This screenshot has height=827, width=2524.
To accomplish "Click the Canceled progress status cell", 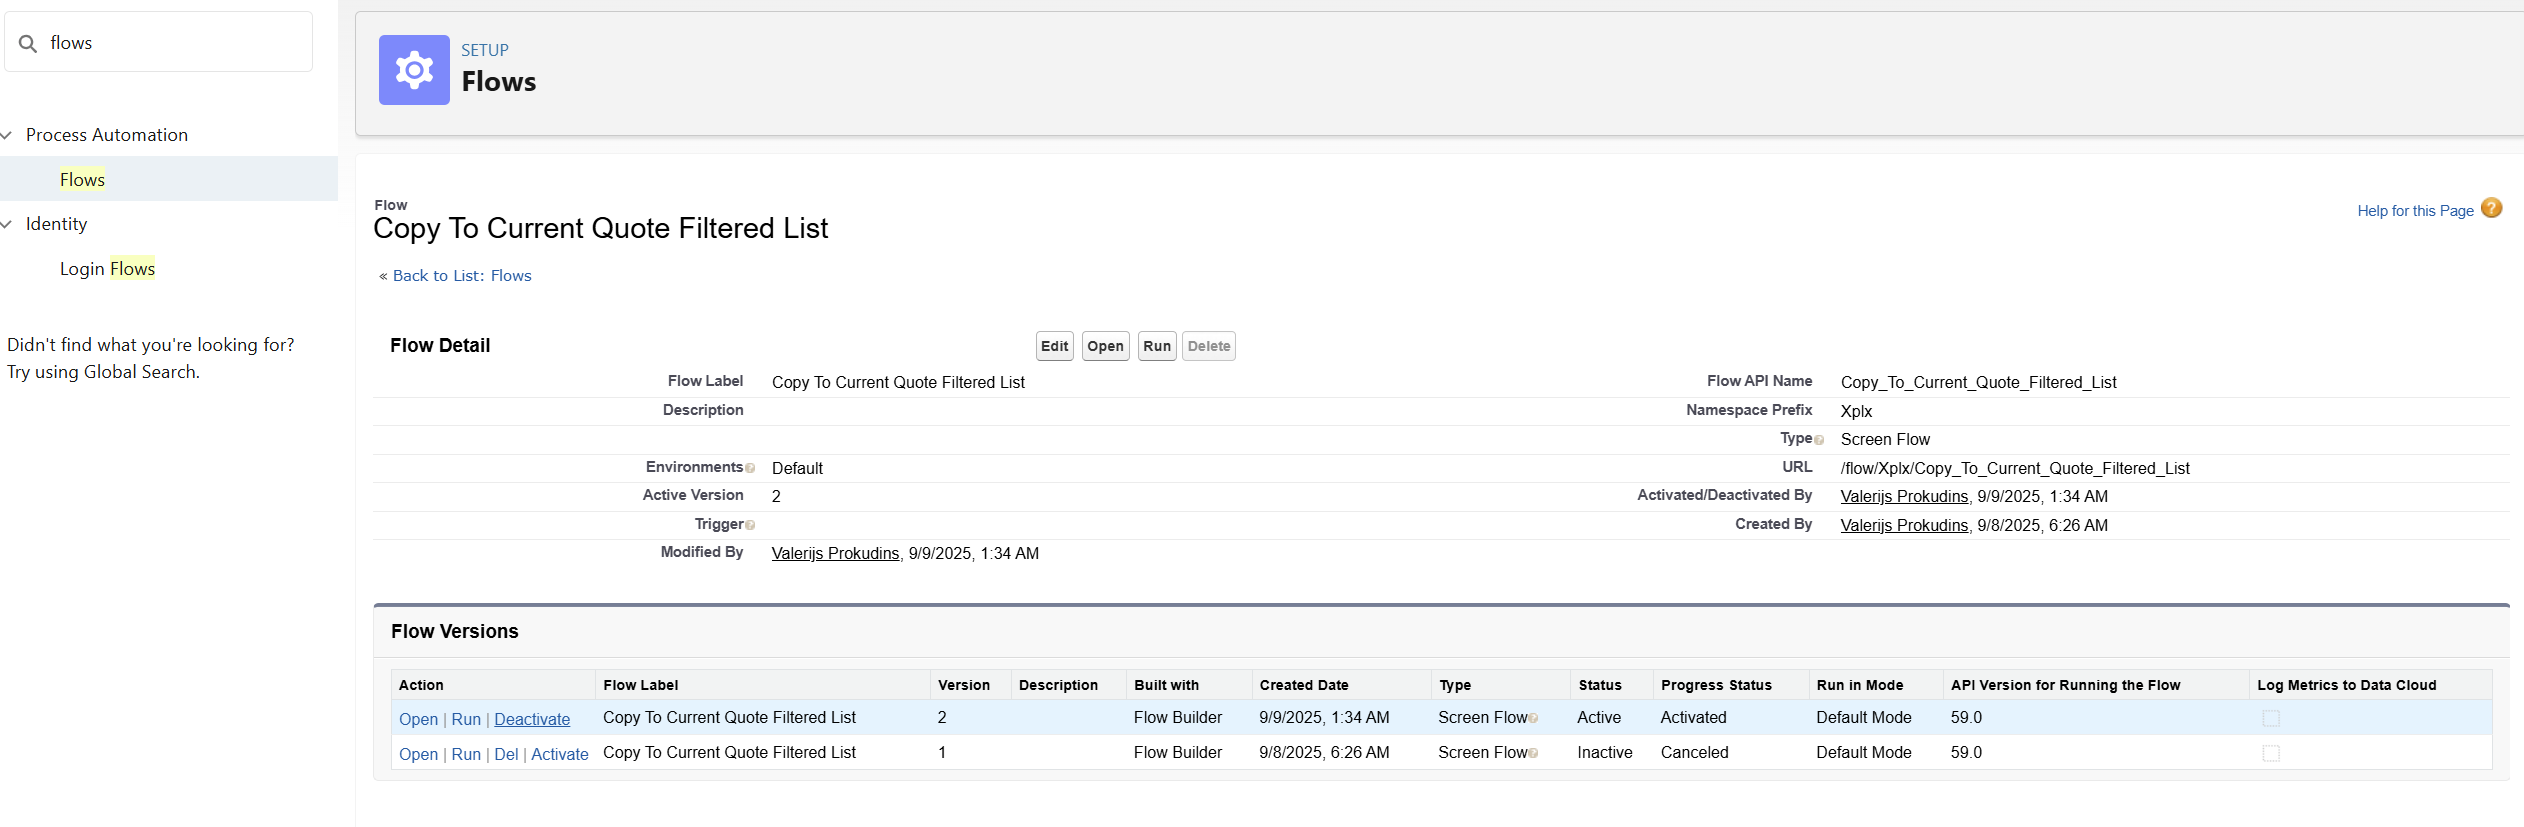I will (x=1694, y=753).
